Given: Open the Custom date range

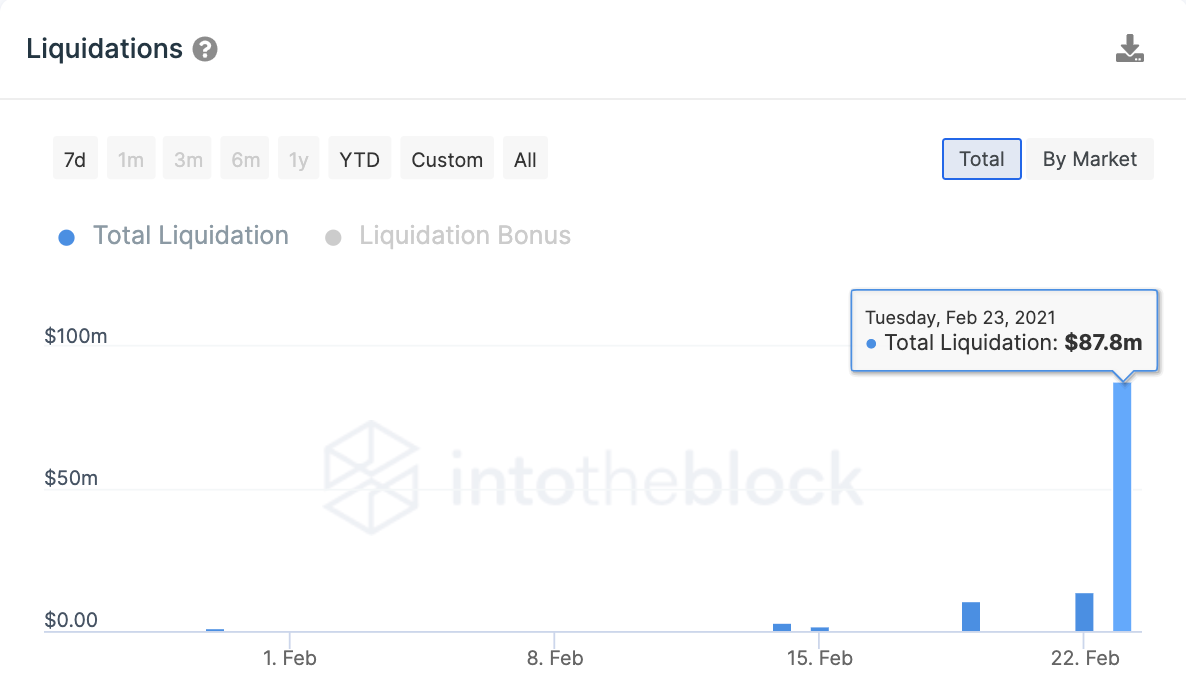Looking at the screenshot, I should click(447, 159).
